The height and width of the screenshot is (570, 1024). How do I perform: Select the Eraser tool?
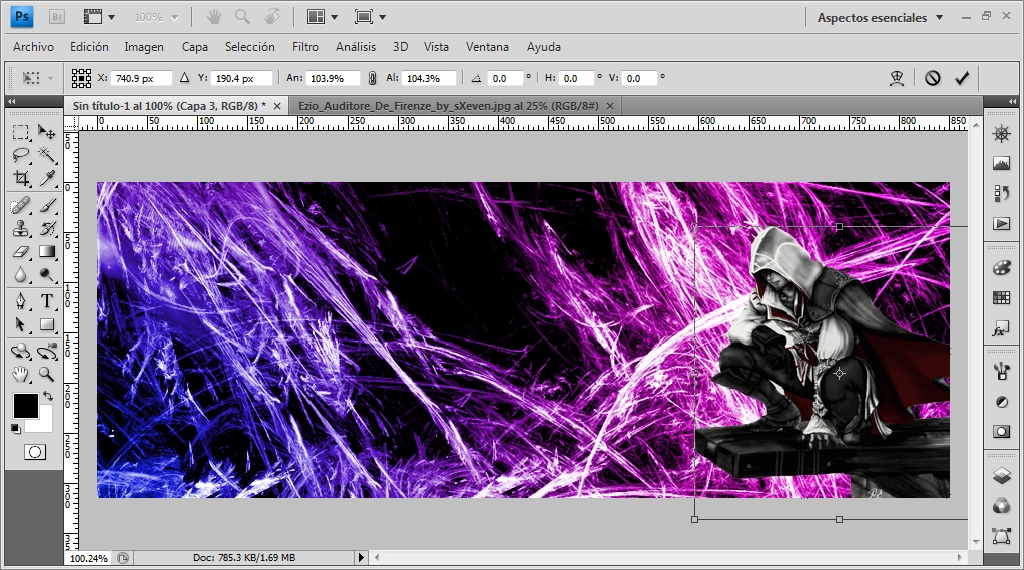[21, 251]
